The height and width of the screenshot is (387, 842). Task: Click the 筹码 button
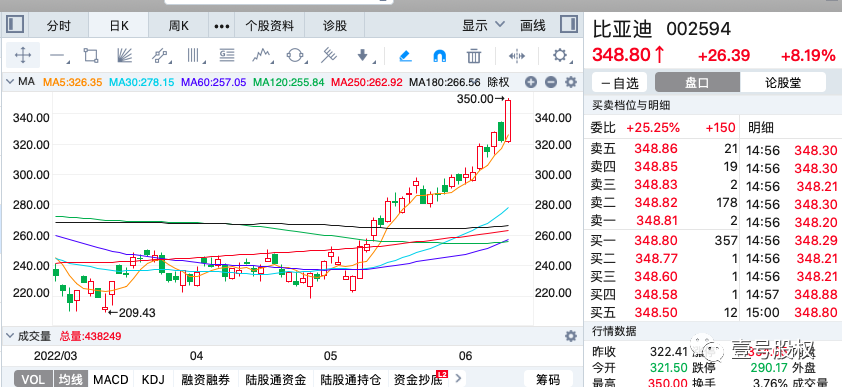click(x=548, y=379)
